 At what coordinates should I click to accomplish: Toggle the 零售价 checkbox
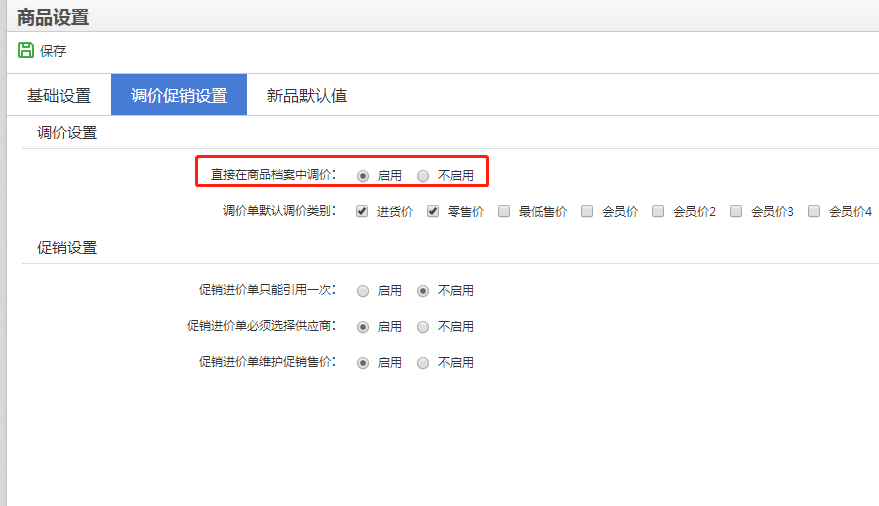point(433,211)
